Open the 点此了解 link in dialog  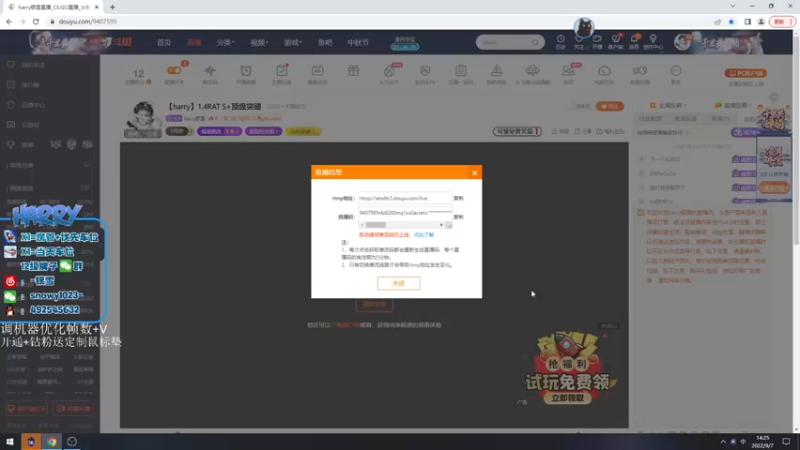424,235
